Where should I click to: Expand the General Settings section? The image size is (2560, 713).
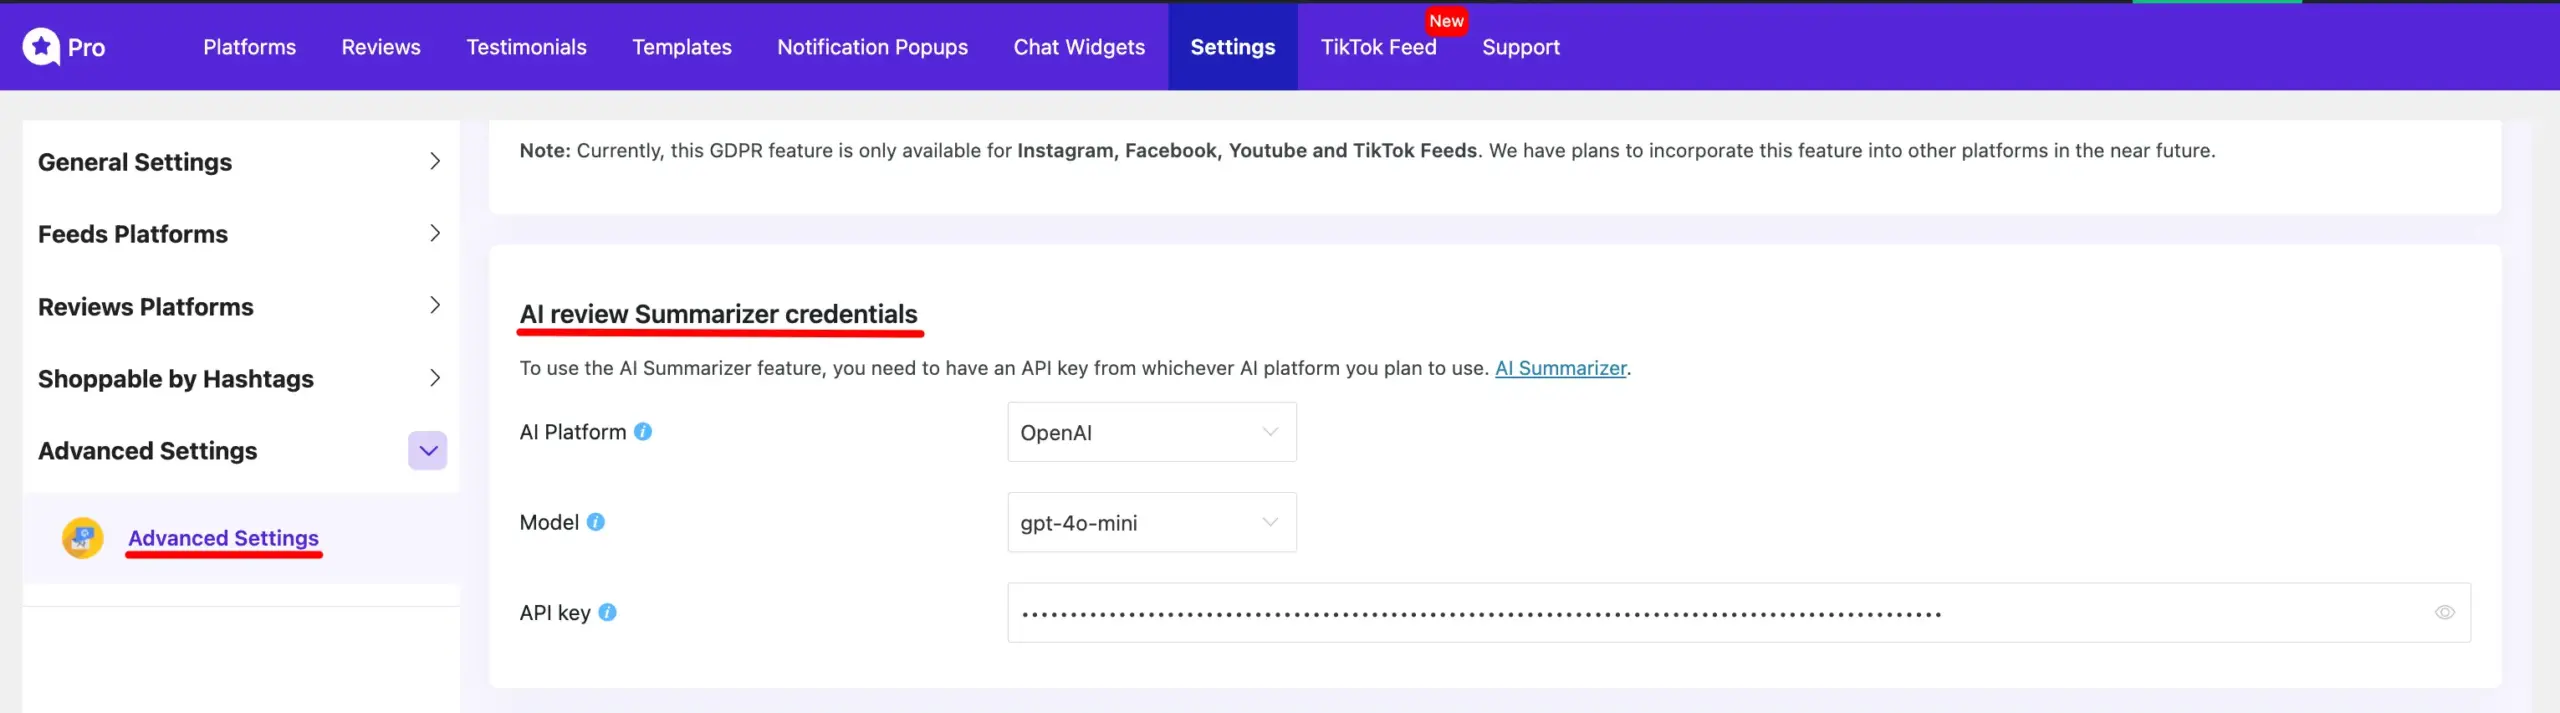tap(434, 161)
